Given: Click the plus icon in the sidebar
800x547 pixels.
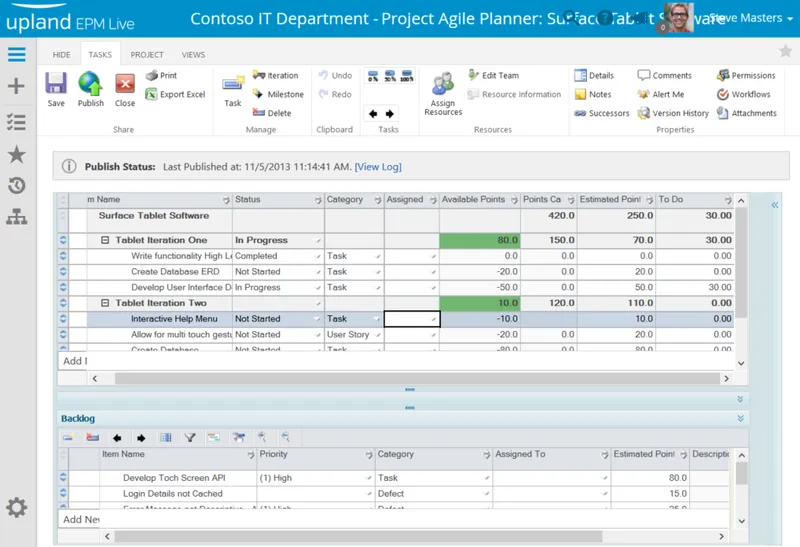Looking at the screenshot, I should click(x=16, y=86).
